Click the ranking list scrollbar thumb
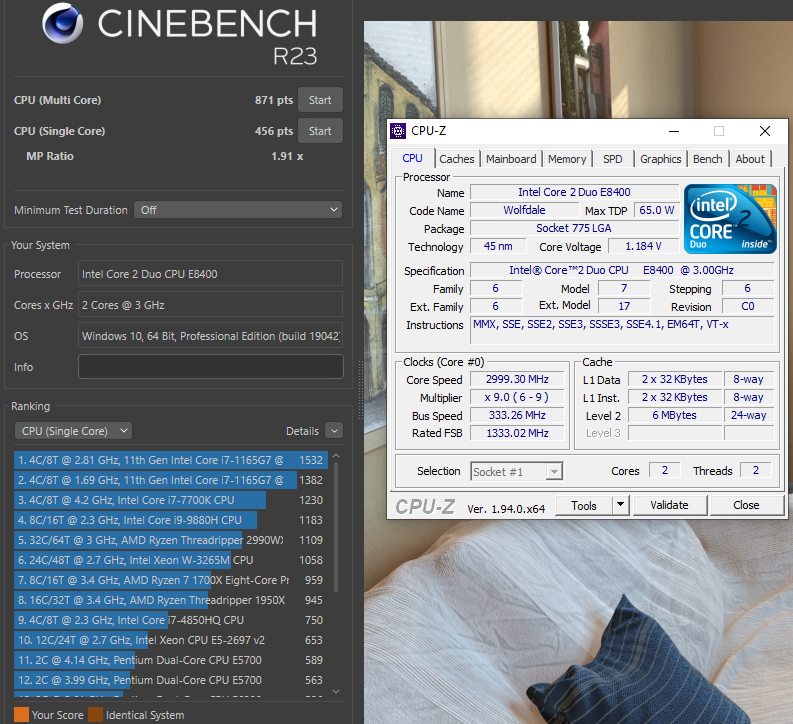793x724 pixels. pos(336,527)
